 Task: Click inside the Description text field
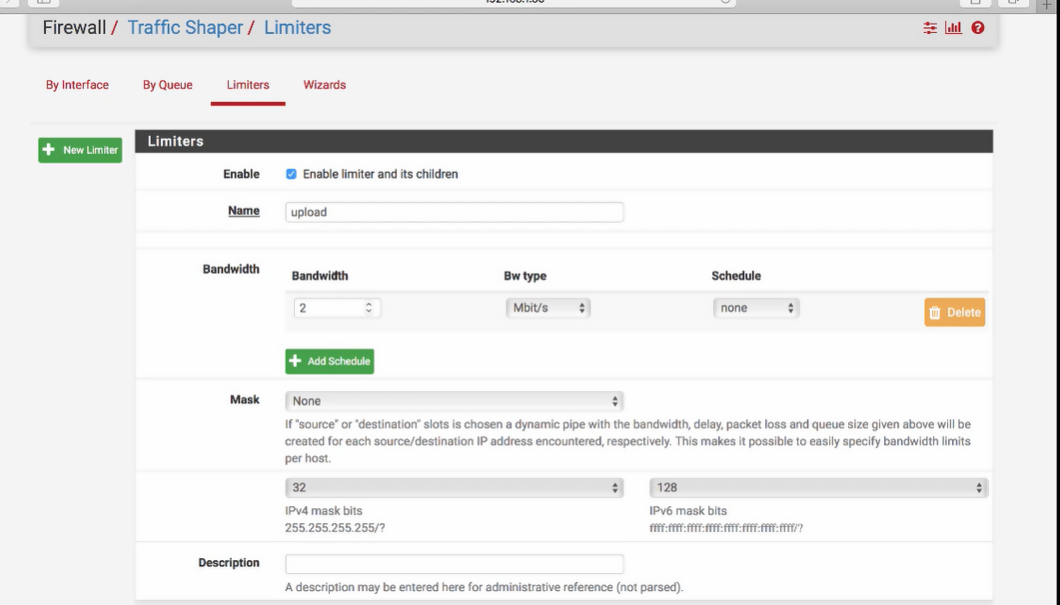pyautogui.click(x=454, y=563)
